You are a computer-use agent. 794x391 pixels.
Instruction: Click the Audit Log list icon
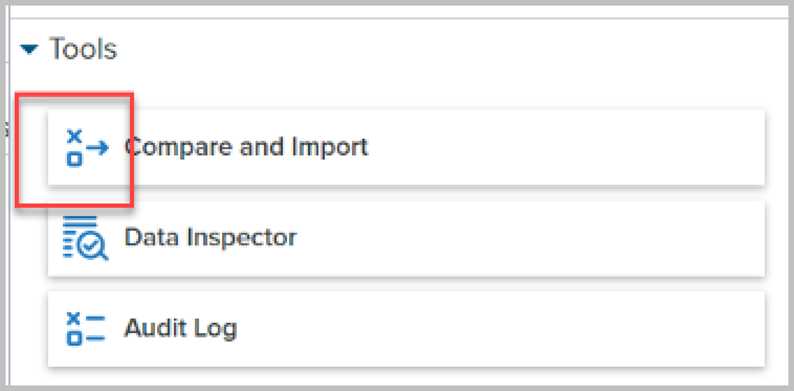click(x=86, y=328)
